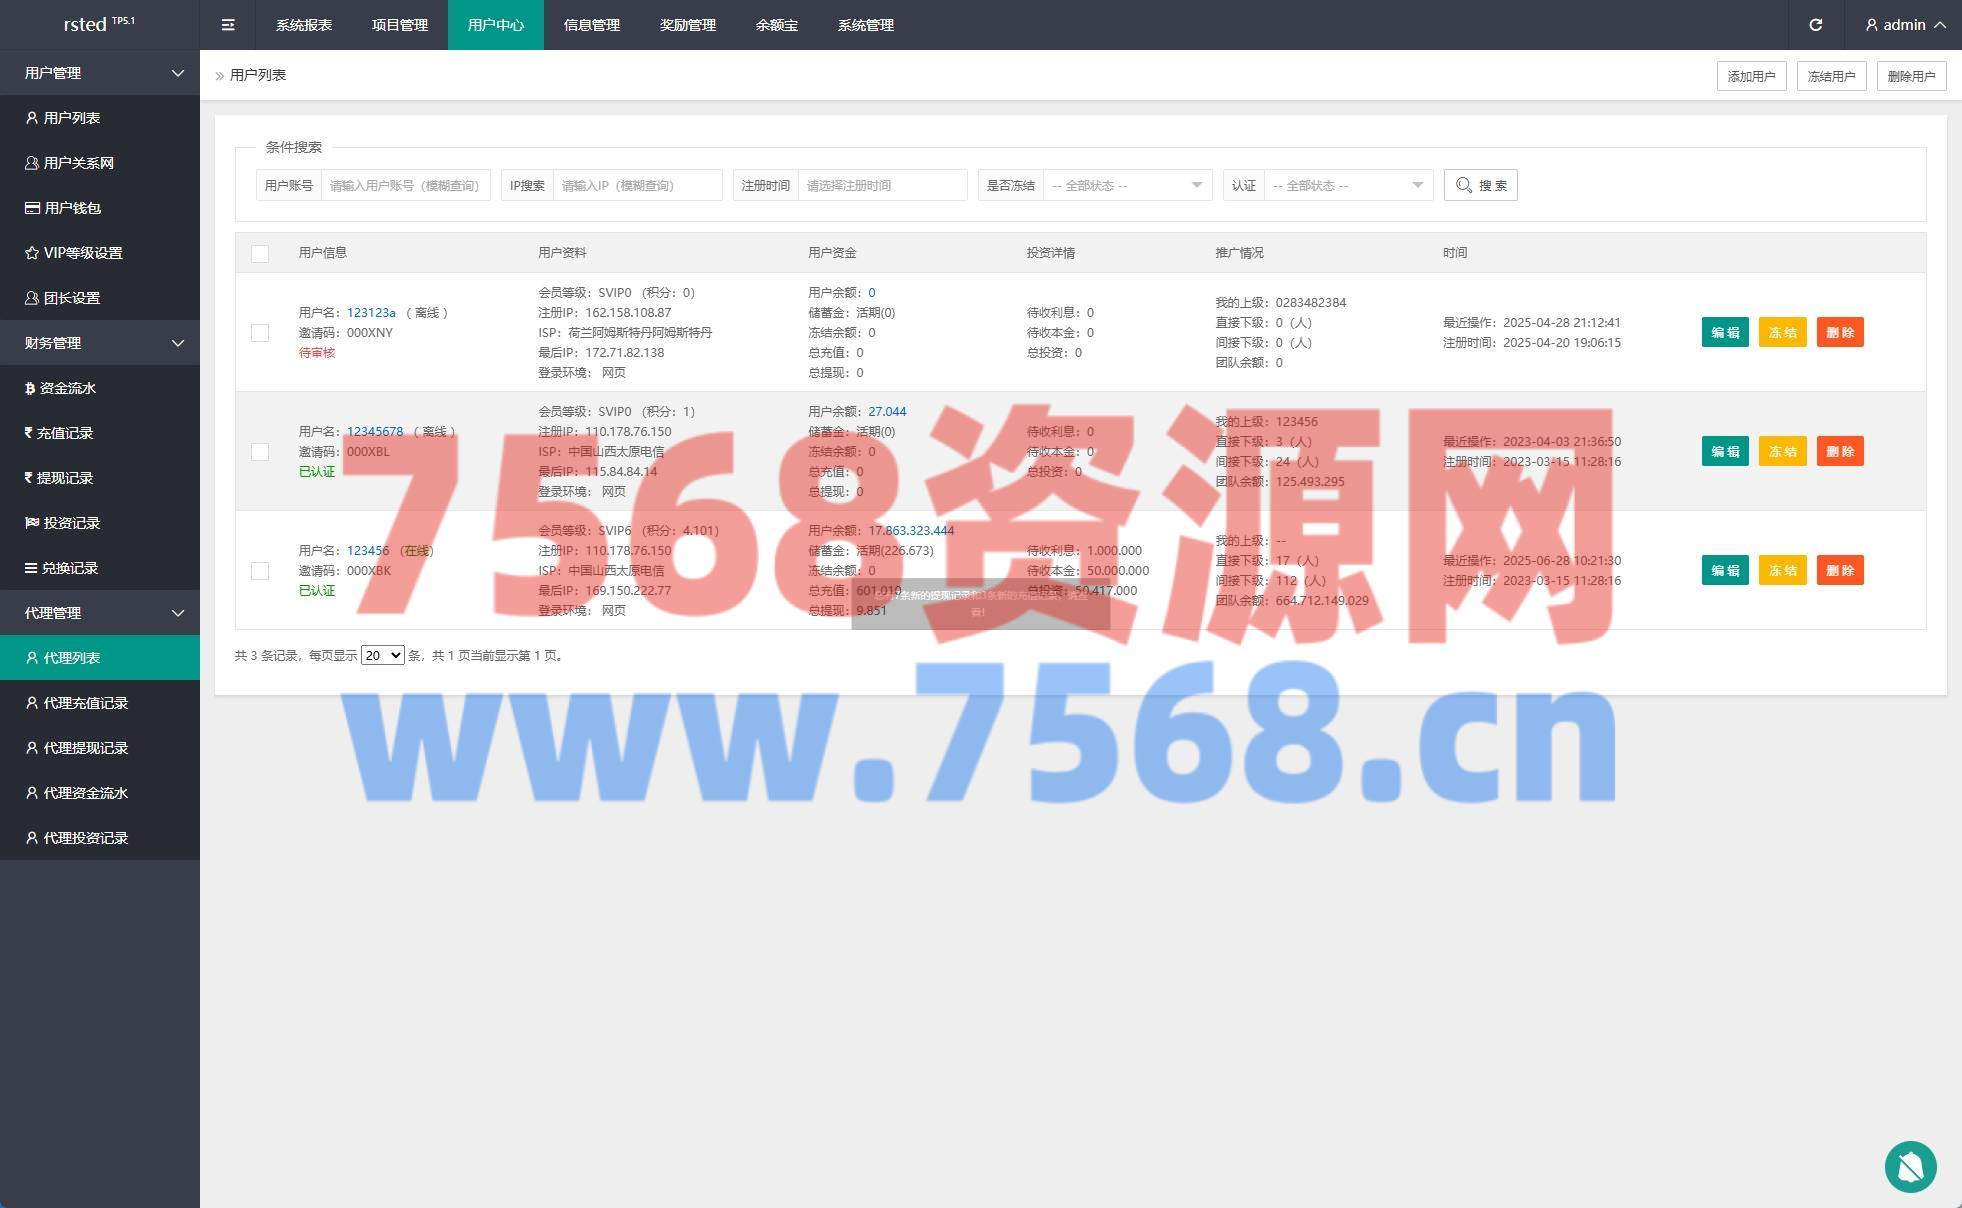The height and width of the screenshot is (1208, 1962).
Task: Click 冻结 button for user 12345678
Action: pyautogui.click(x=1782, y=451)
